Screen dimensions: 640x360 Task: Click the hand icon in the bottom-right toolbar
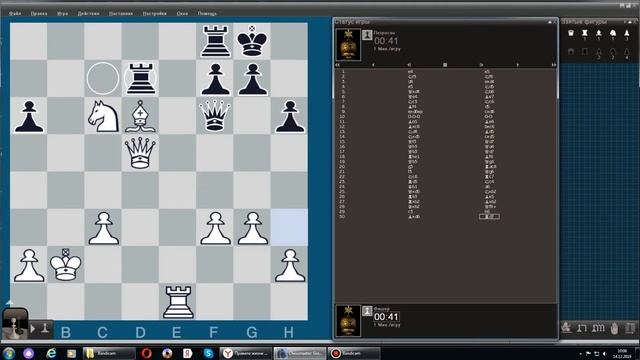(x=614, y=328)
